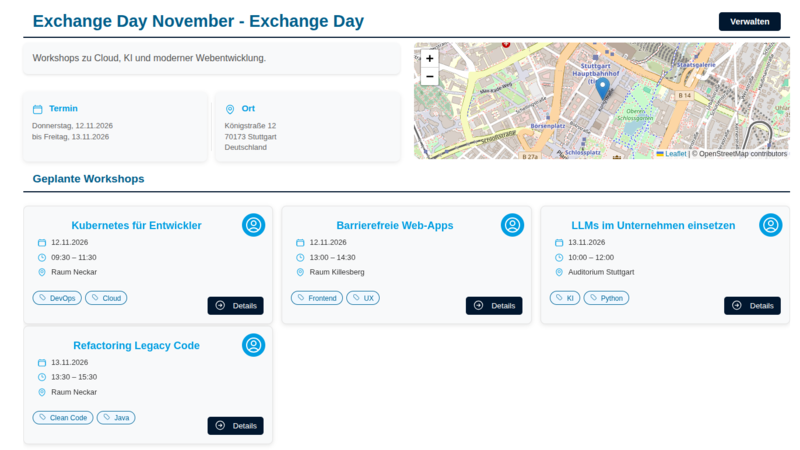Click clock icon beside 10:00 – 12:00

tap(559, 258)
